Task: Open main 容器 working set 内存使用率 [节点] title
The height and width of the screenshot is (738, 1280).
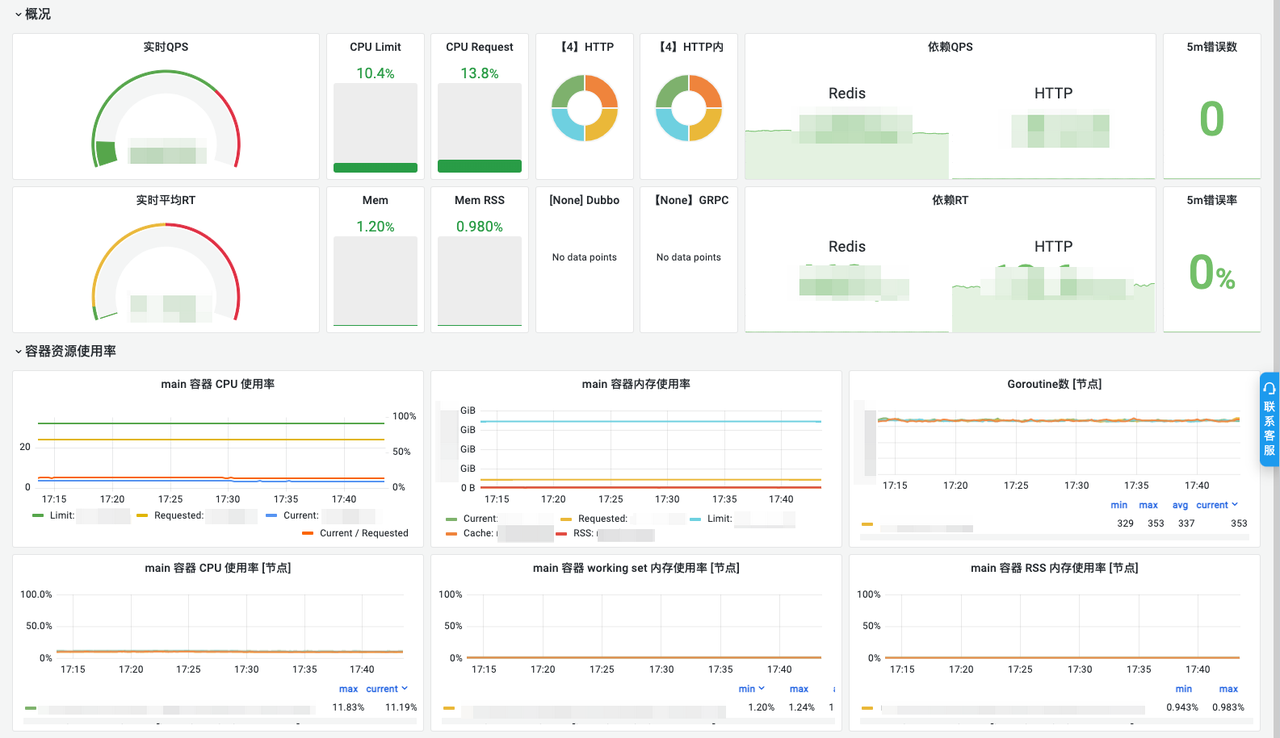Action: point(636,568)
